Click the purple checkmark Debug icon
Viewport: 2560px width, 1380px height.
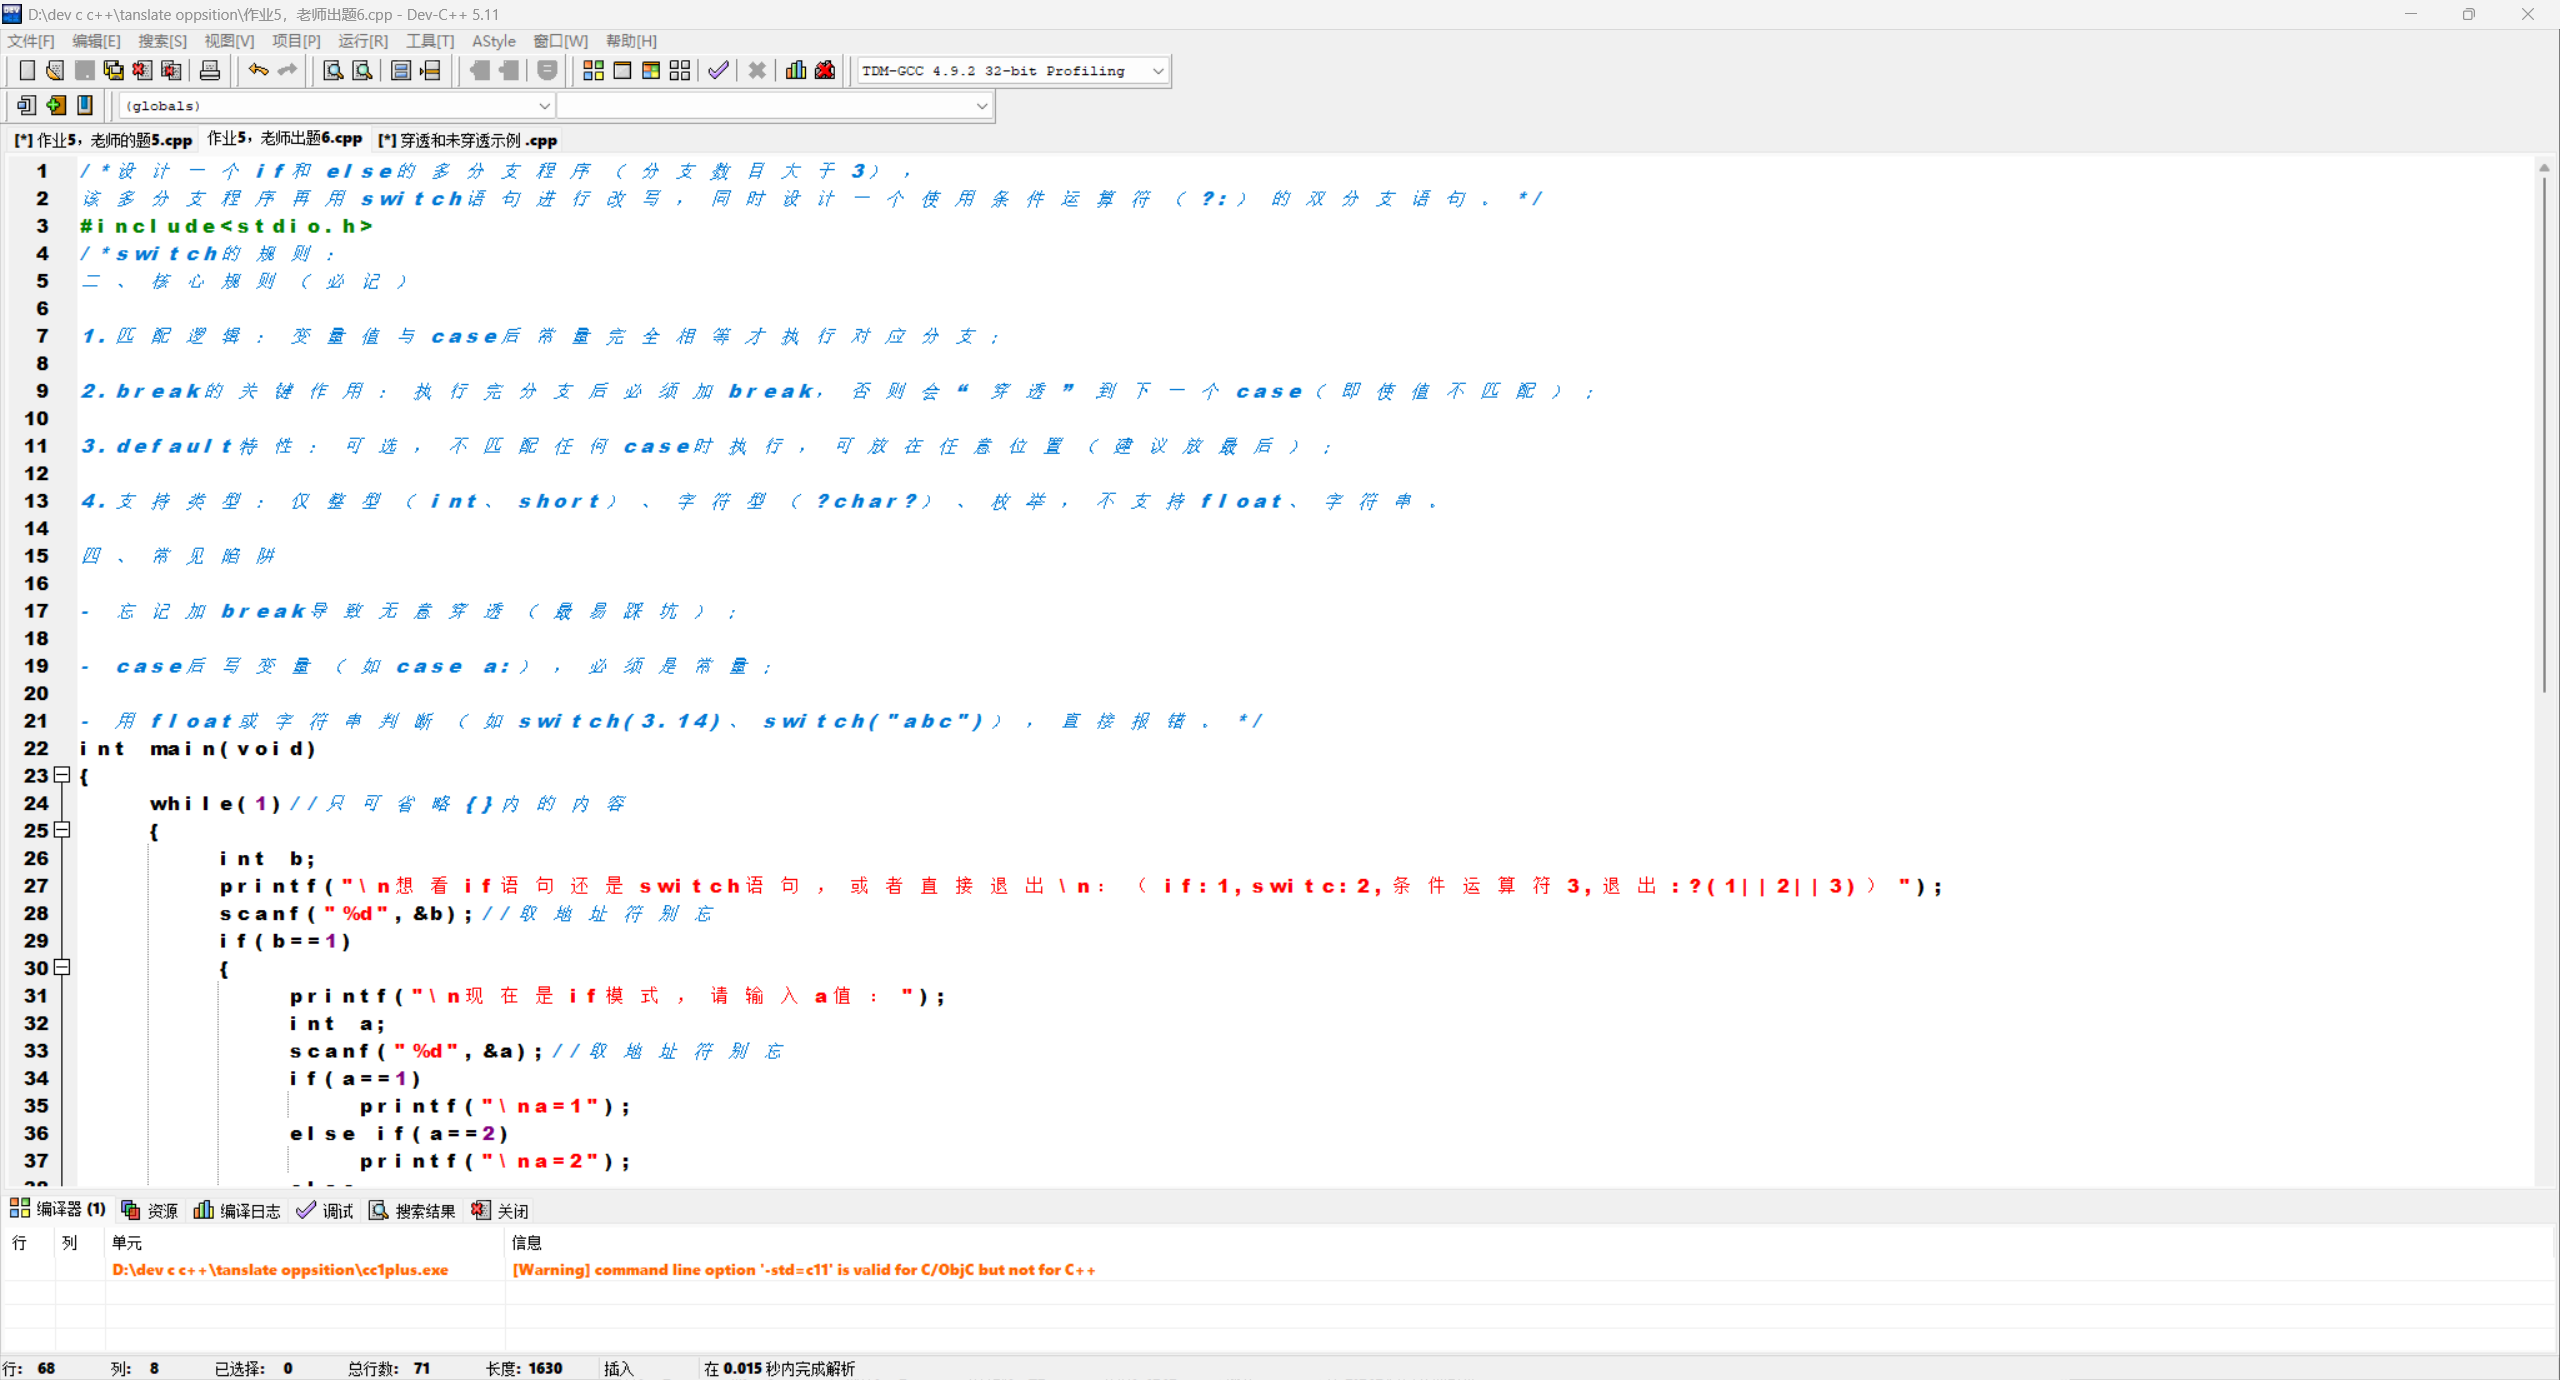coord(718,70)
